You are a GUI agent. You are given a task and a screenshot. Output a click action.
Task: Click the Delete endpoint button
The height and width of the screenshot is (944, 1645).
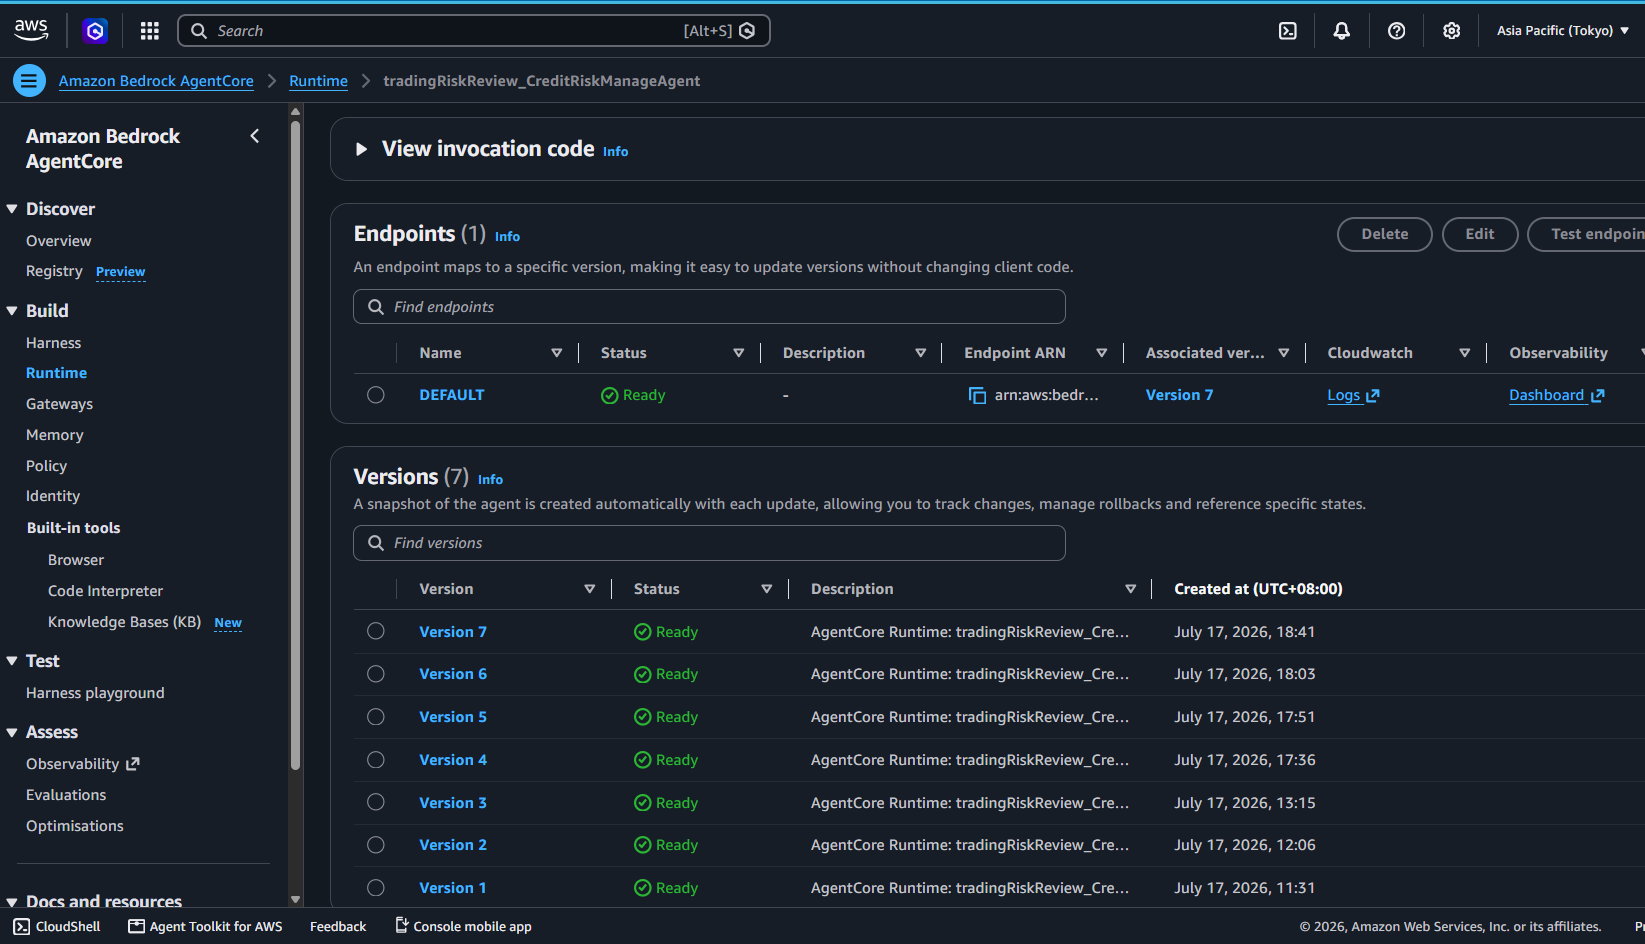pos(1385,234)
